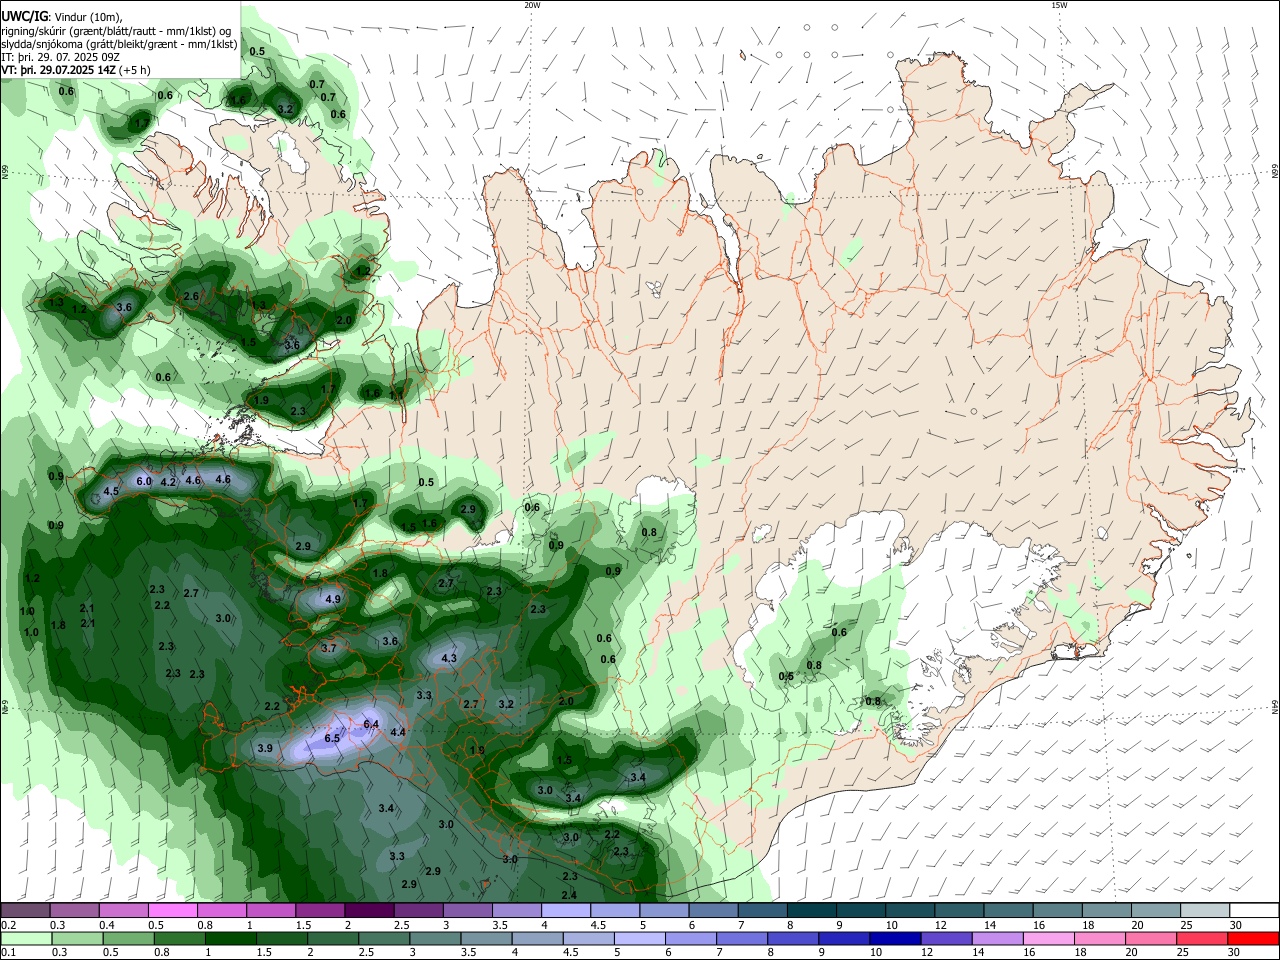Click the 15W longitude label at top
This screenshot has width=1280, height=960.
tap(1059, 5)
